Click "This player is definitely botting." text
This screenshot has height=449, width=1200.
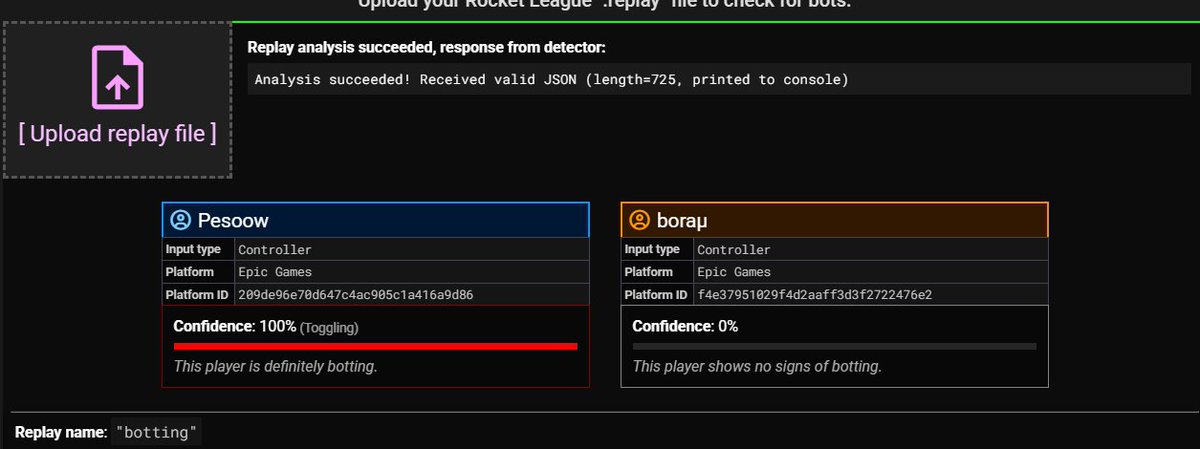pos(276,367)
